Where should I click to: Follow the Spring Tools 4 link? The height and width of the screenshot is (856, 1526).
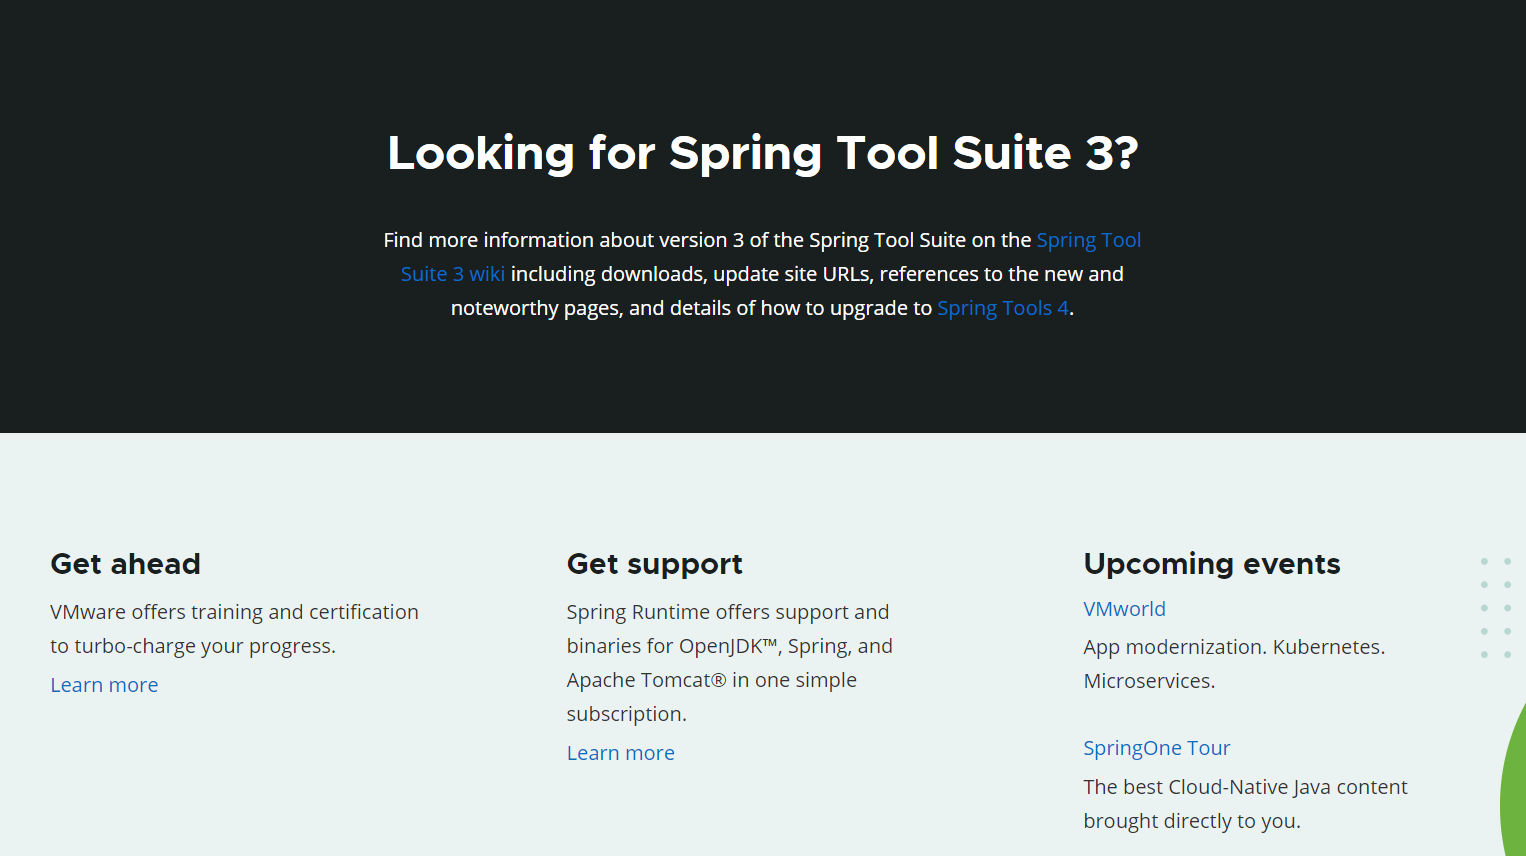[1003, 308]
